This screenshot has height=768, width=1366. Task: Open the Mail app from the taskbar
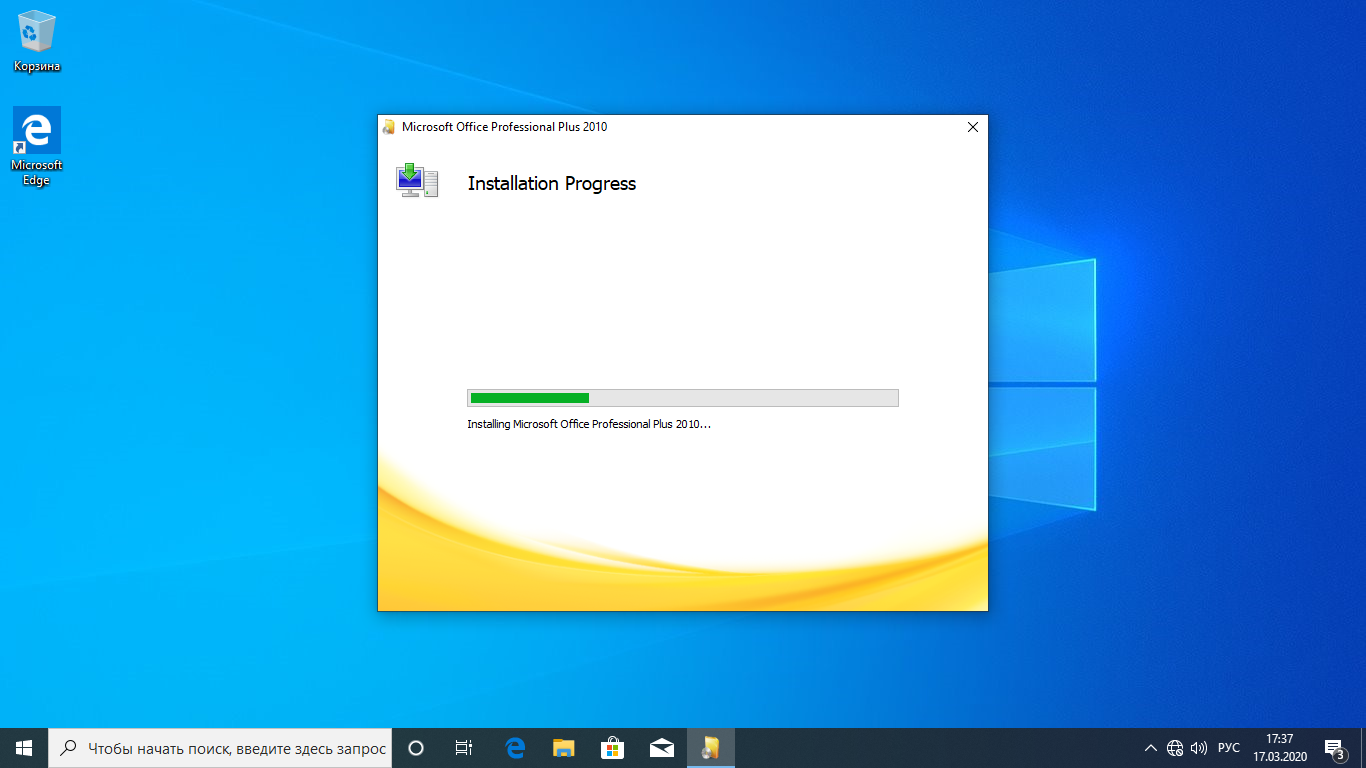tap(661, 748)
